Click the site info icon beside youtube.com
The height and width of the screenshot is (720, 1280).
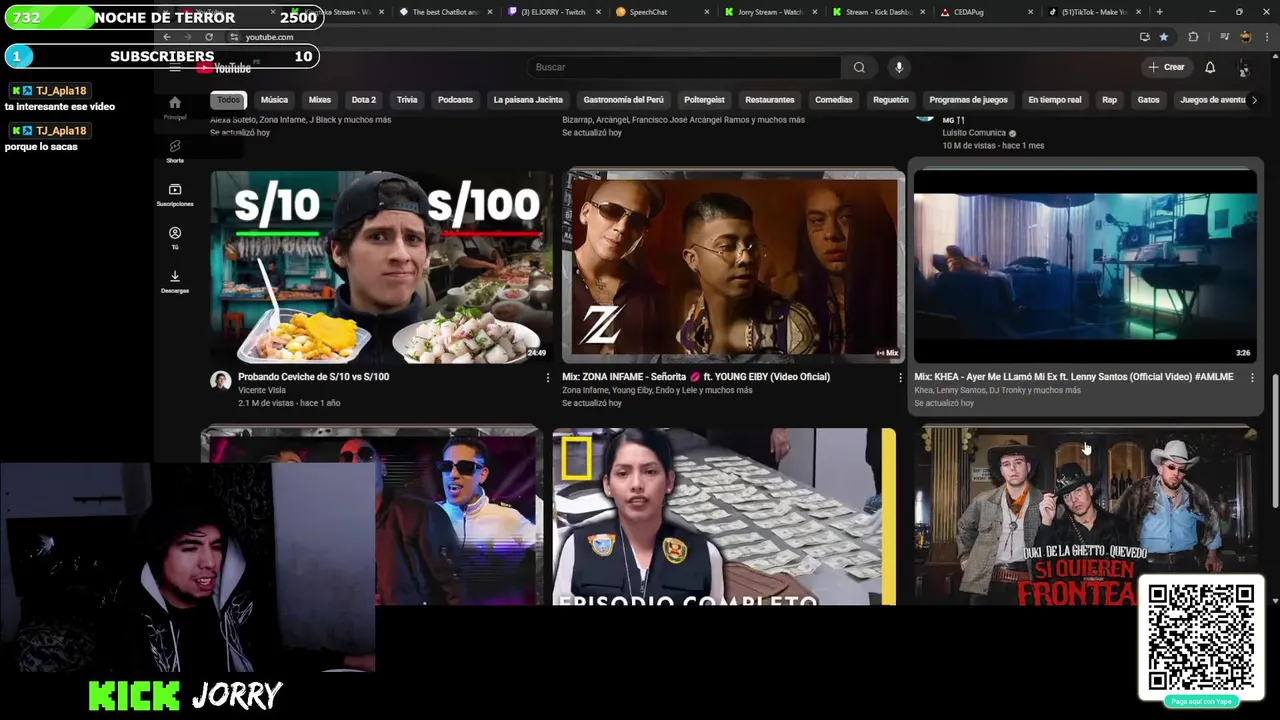233,37
